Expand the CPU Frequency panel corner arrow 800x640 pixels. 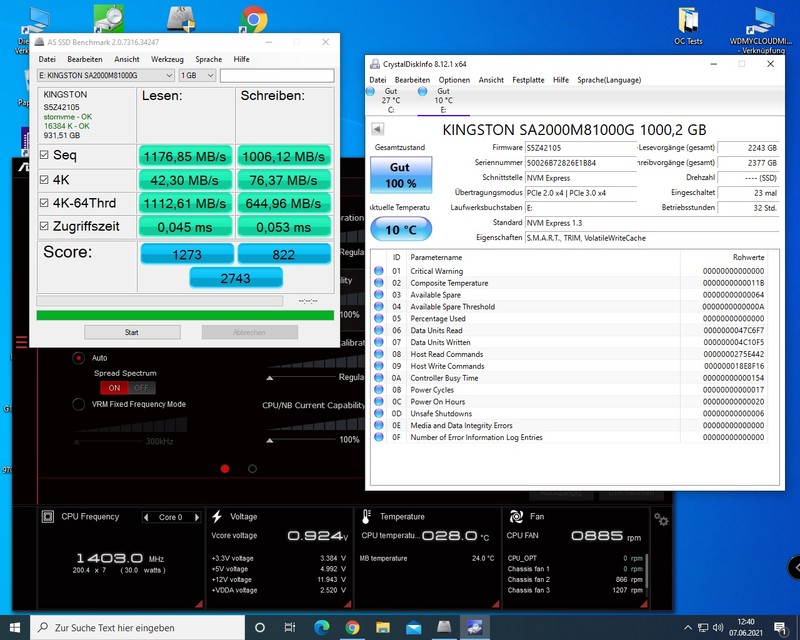(x=199, y=604)
